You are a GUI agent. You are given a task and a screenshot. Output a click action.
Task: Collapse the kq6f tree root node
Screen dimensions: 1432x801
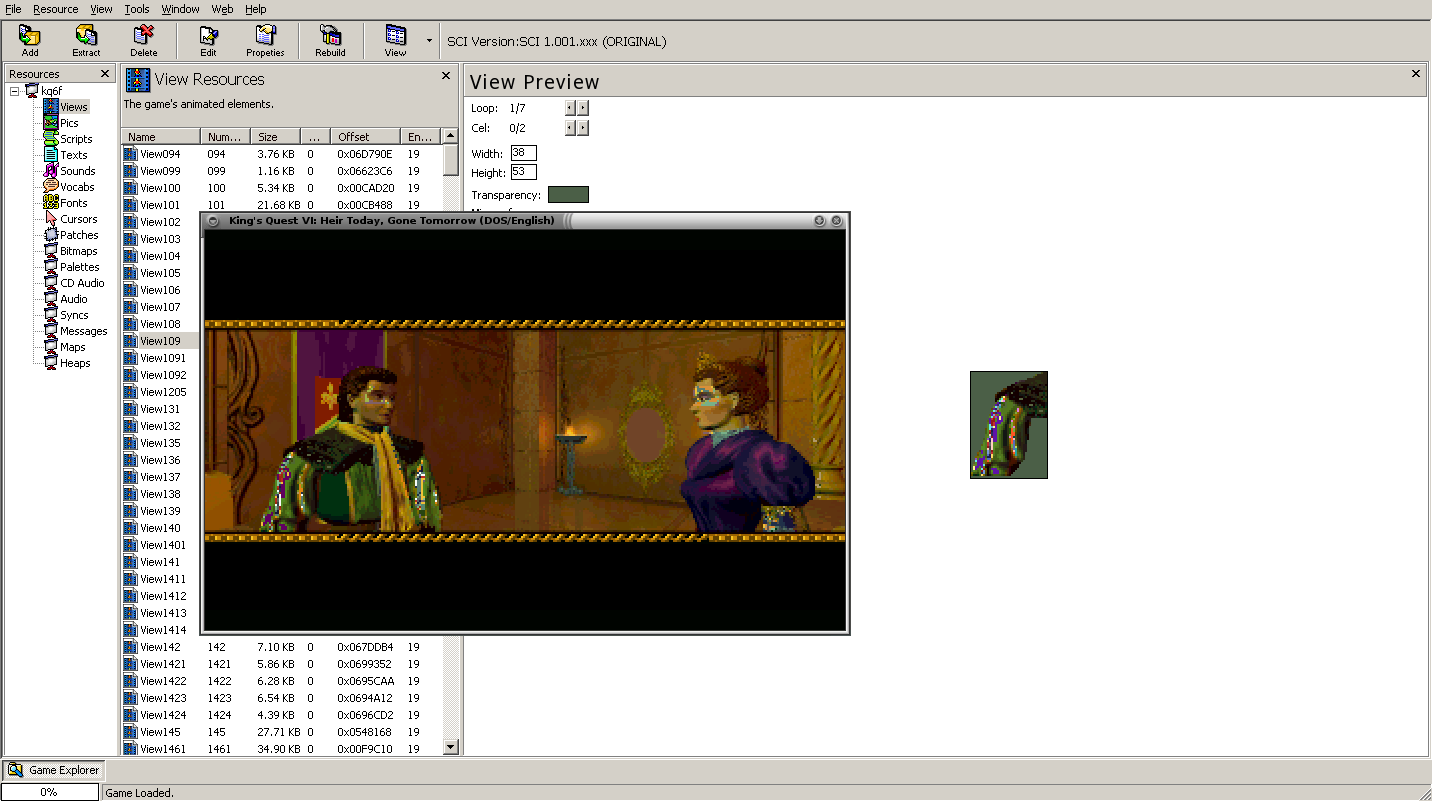tap(15, 91)
